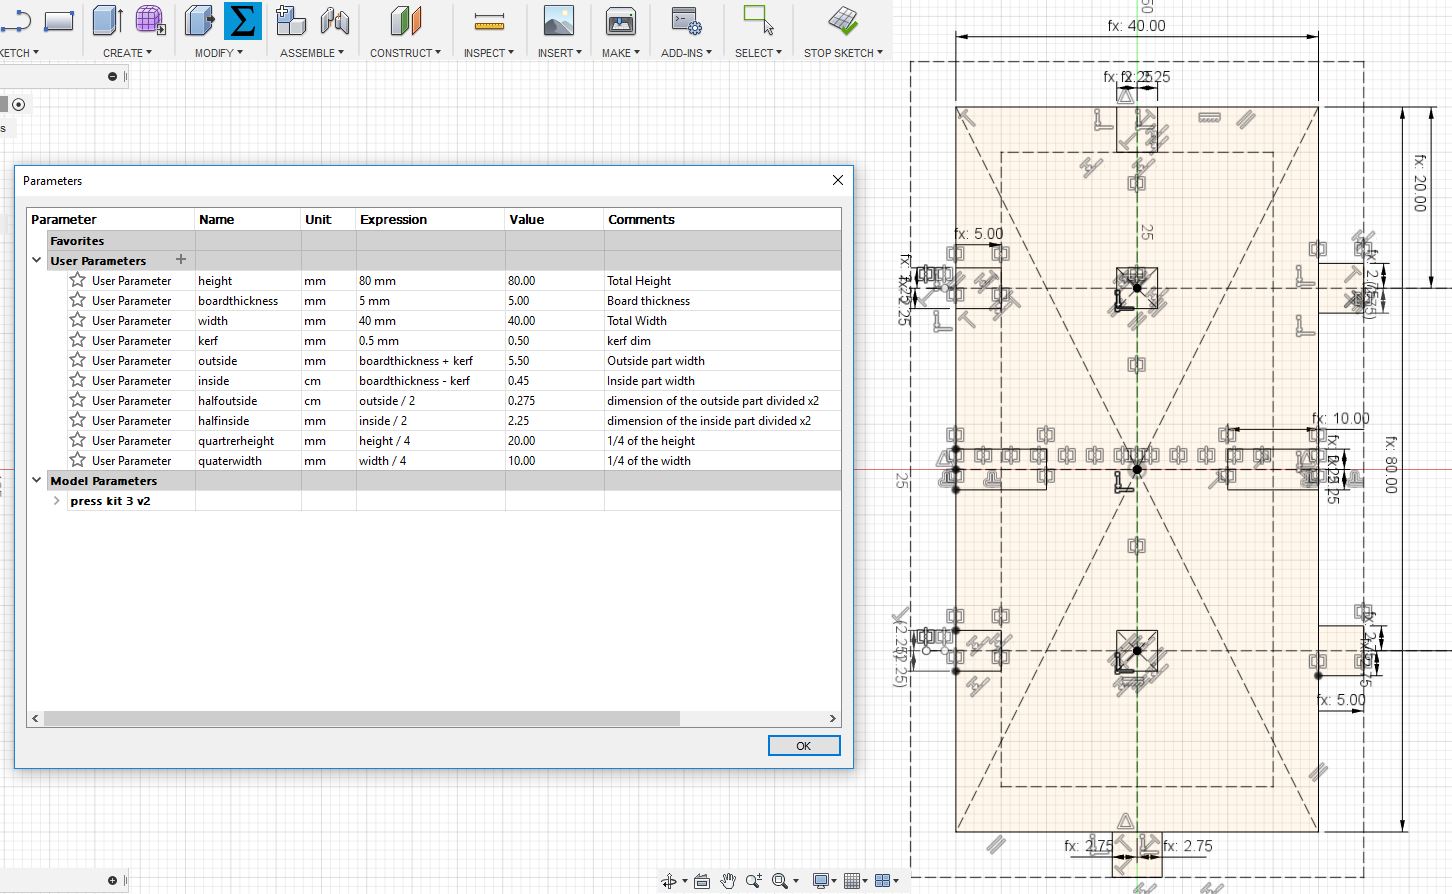This screenshot has height=894, width=1452.
Task: Open the Create Form purple mesh icon
Action: (x=150, y=20)
